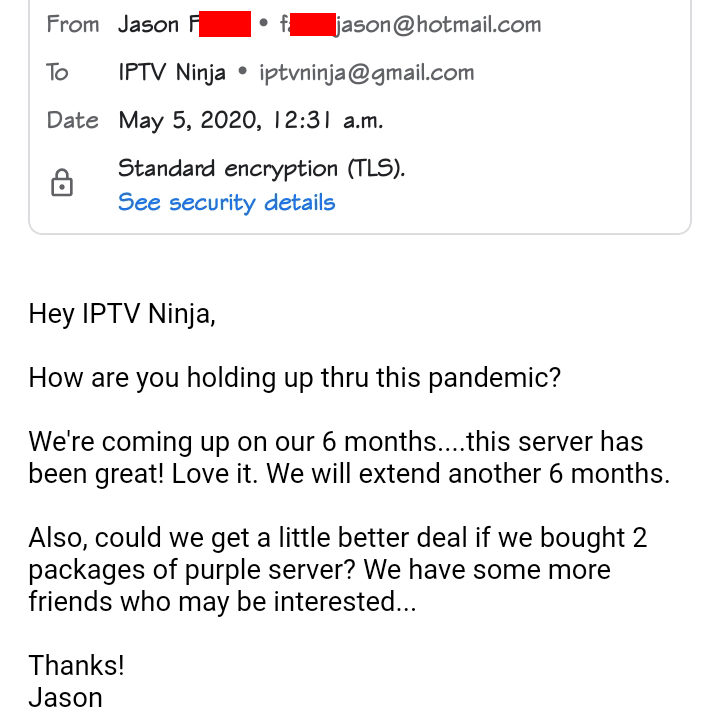Image resolution: width=720 pixels, height=720 pixels.
Task: Click the padlock encryption icon
Action: (62, 183)
